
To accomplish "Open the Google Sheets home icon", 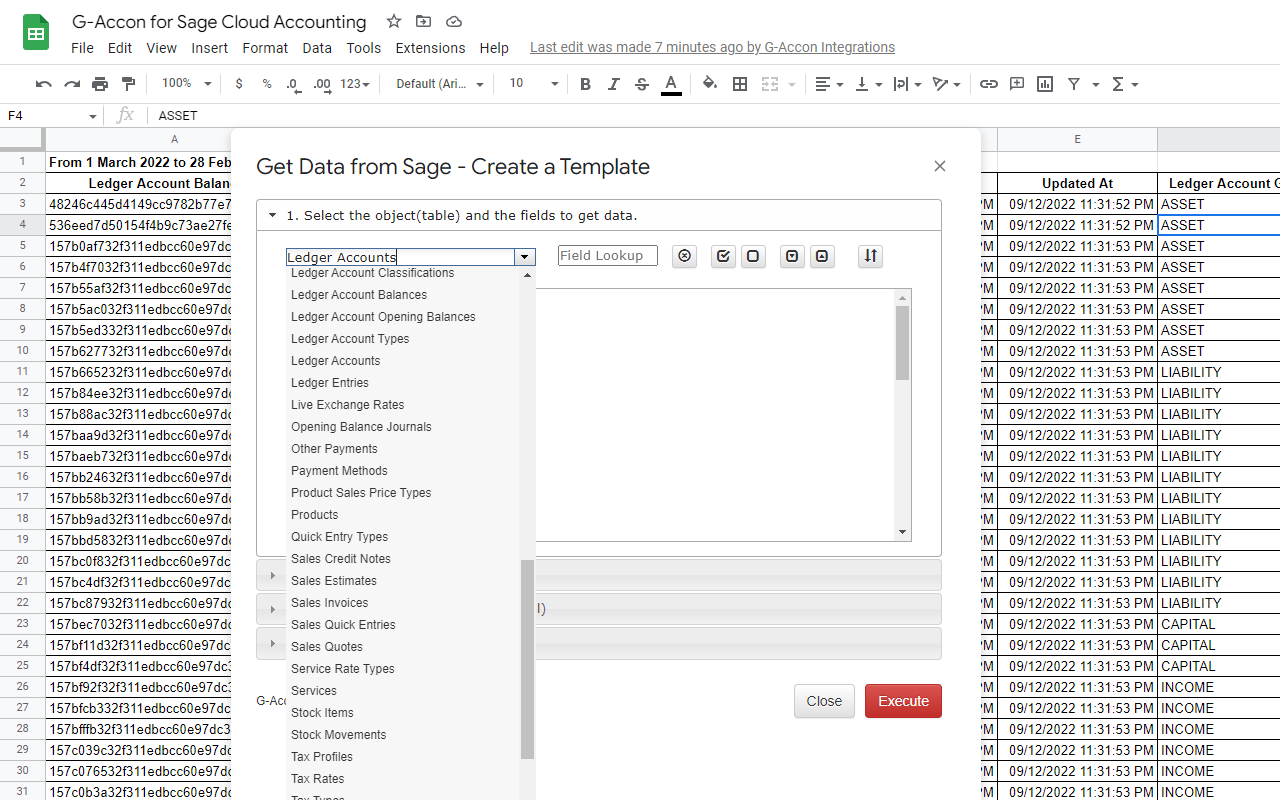I will (x=37, y=33).
